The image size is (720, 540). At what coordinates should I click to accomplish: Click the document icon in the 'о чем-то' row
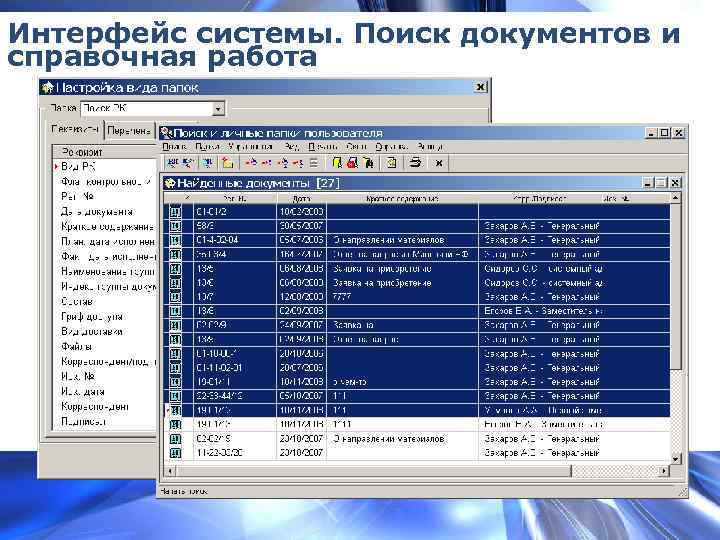pyautogui.click(x=175, y=382)
